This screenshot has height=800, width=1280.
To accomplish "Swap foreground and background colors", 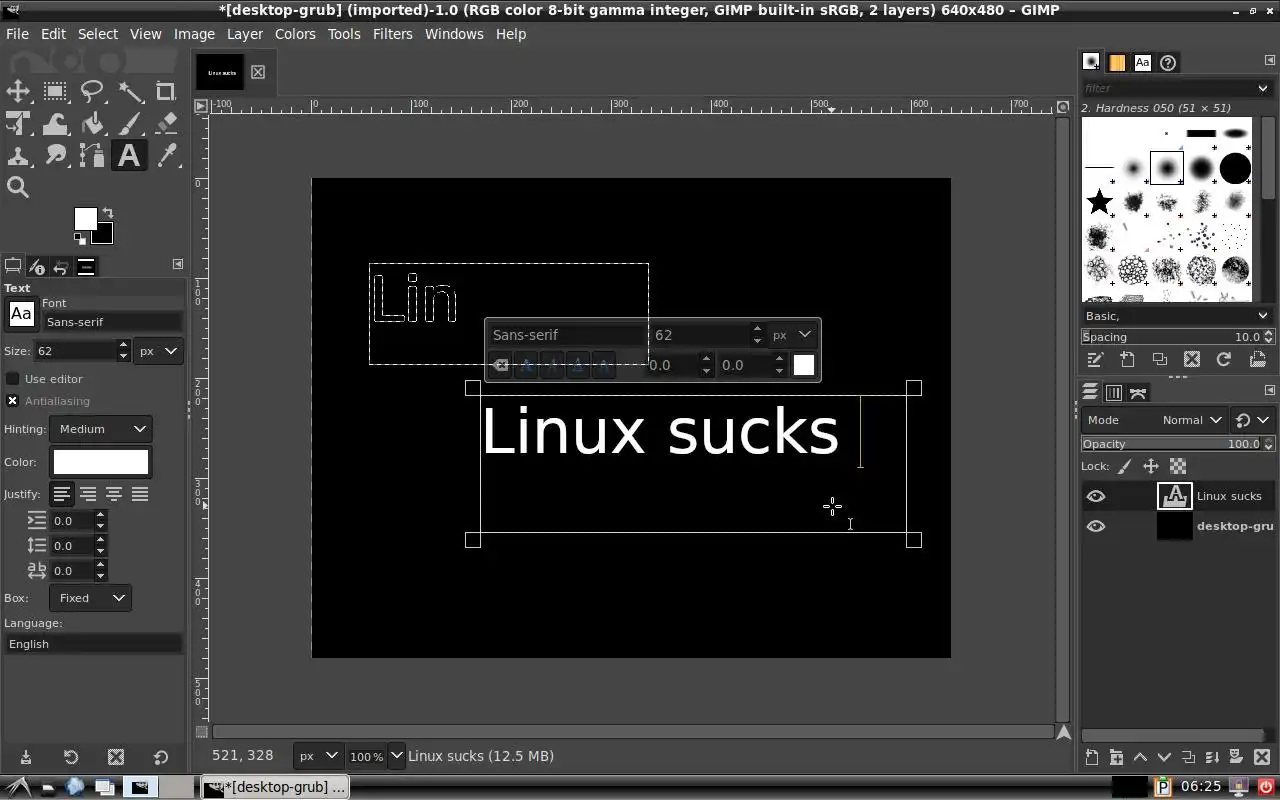I will click(108, 213).
